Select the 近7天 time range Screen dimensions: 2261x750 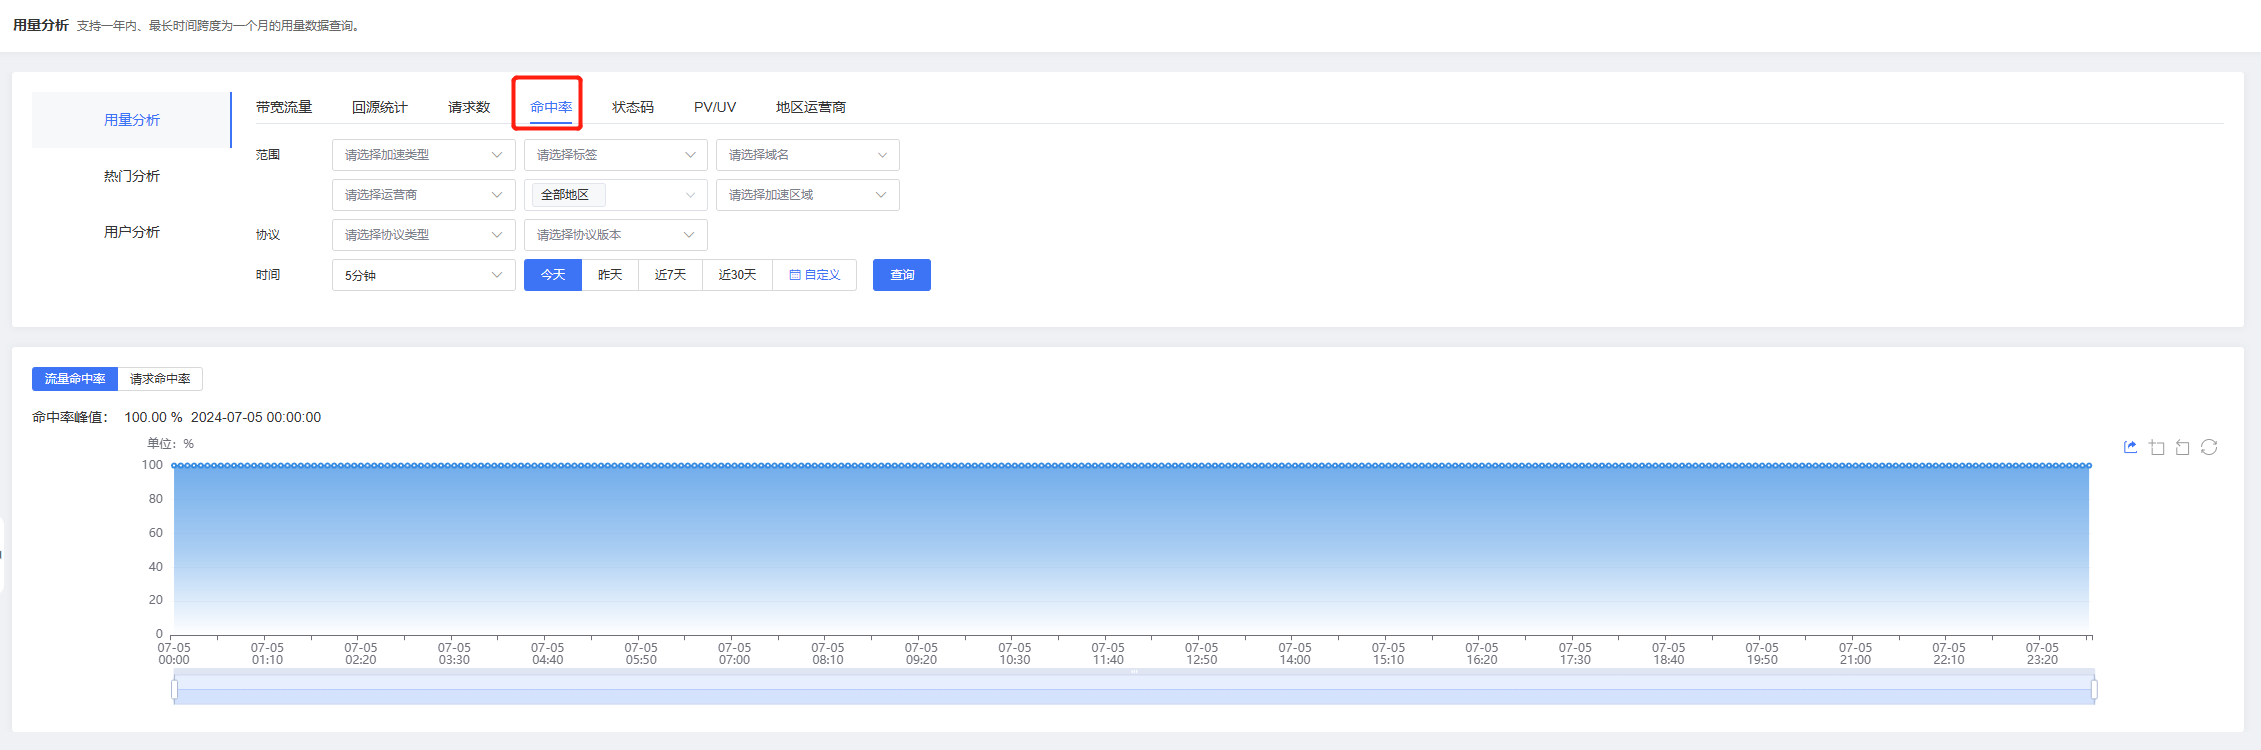click(x=670, y=275)
